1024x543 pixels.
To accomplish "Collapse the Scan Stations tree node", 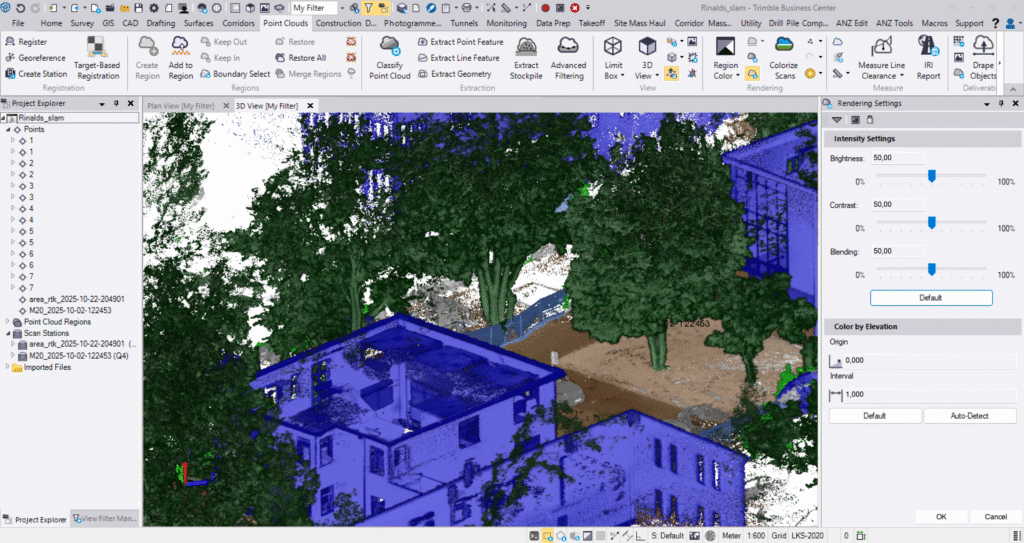I will pos(9,333).
